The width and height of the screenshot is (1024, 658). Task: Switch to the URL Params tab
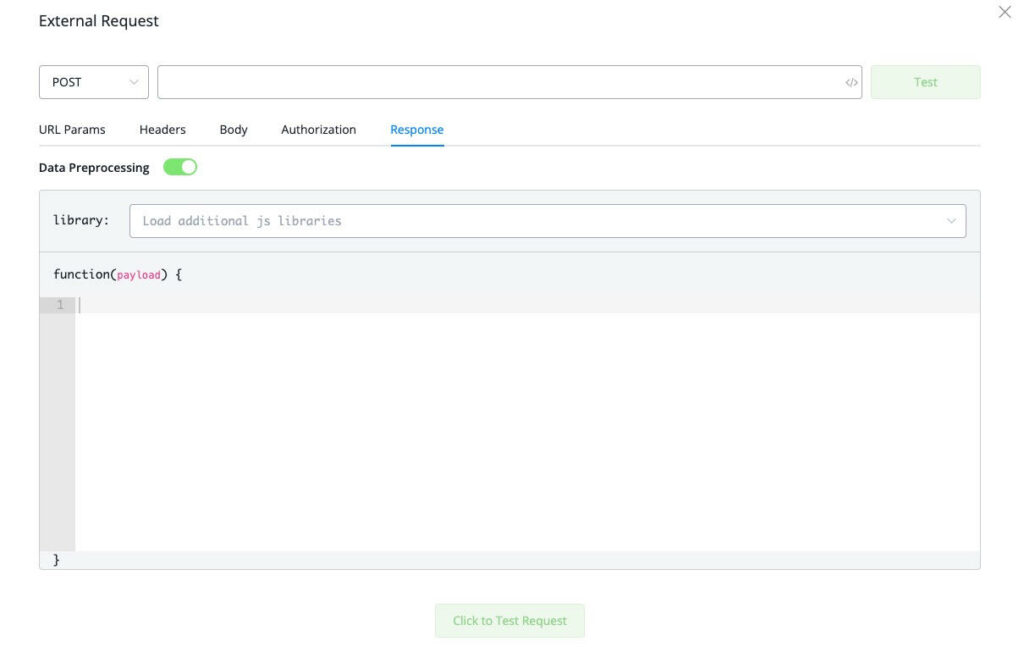pos(72,130)
